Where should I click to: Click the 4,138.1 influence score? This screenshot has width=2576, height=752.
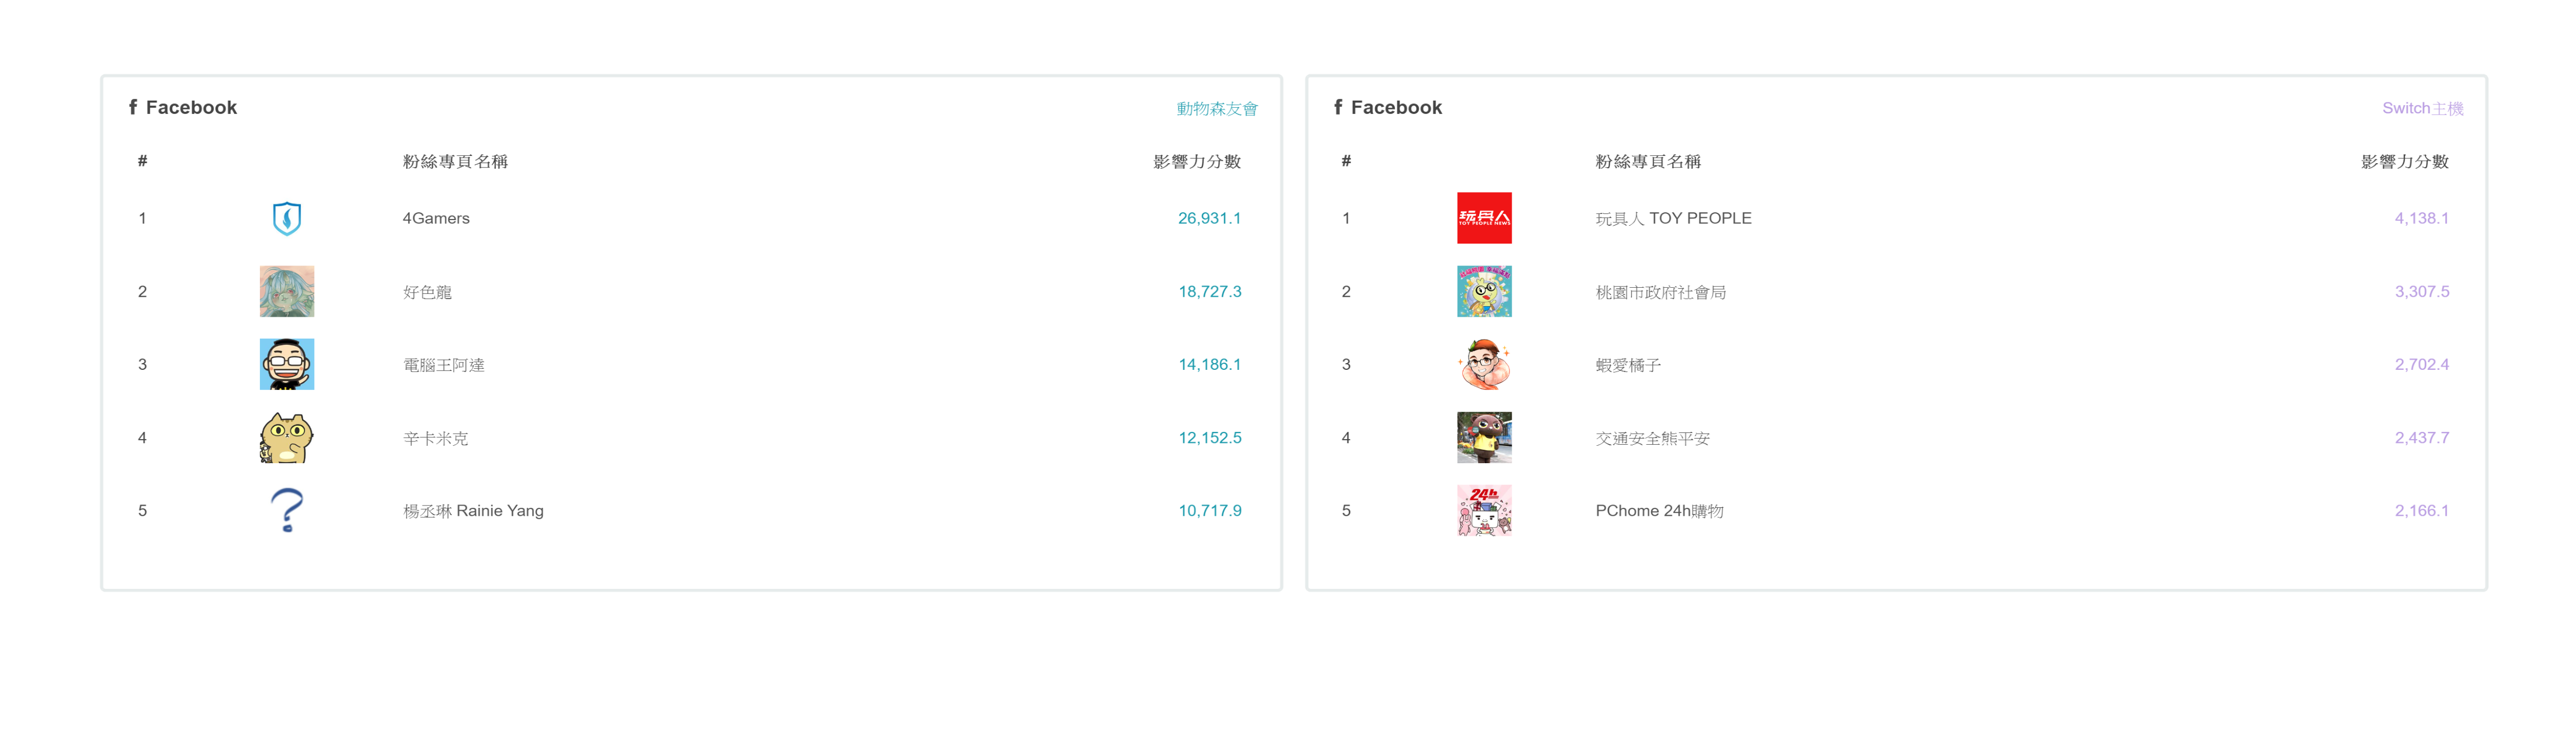[2420, 218]
